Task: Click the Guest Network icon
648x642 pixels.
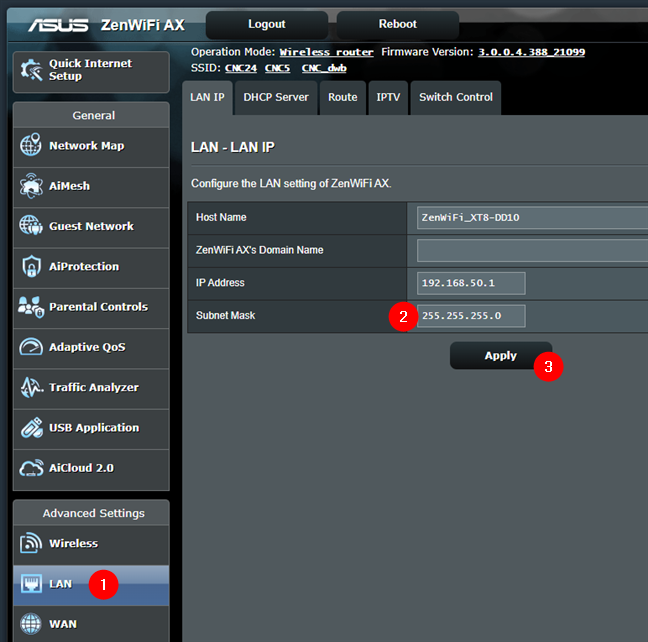Action: (x=31, y=225)
